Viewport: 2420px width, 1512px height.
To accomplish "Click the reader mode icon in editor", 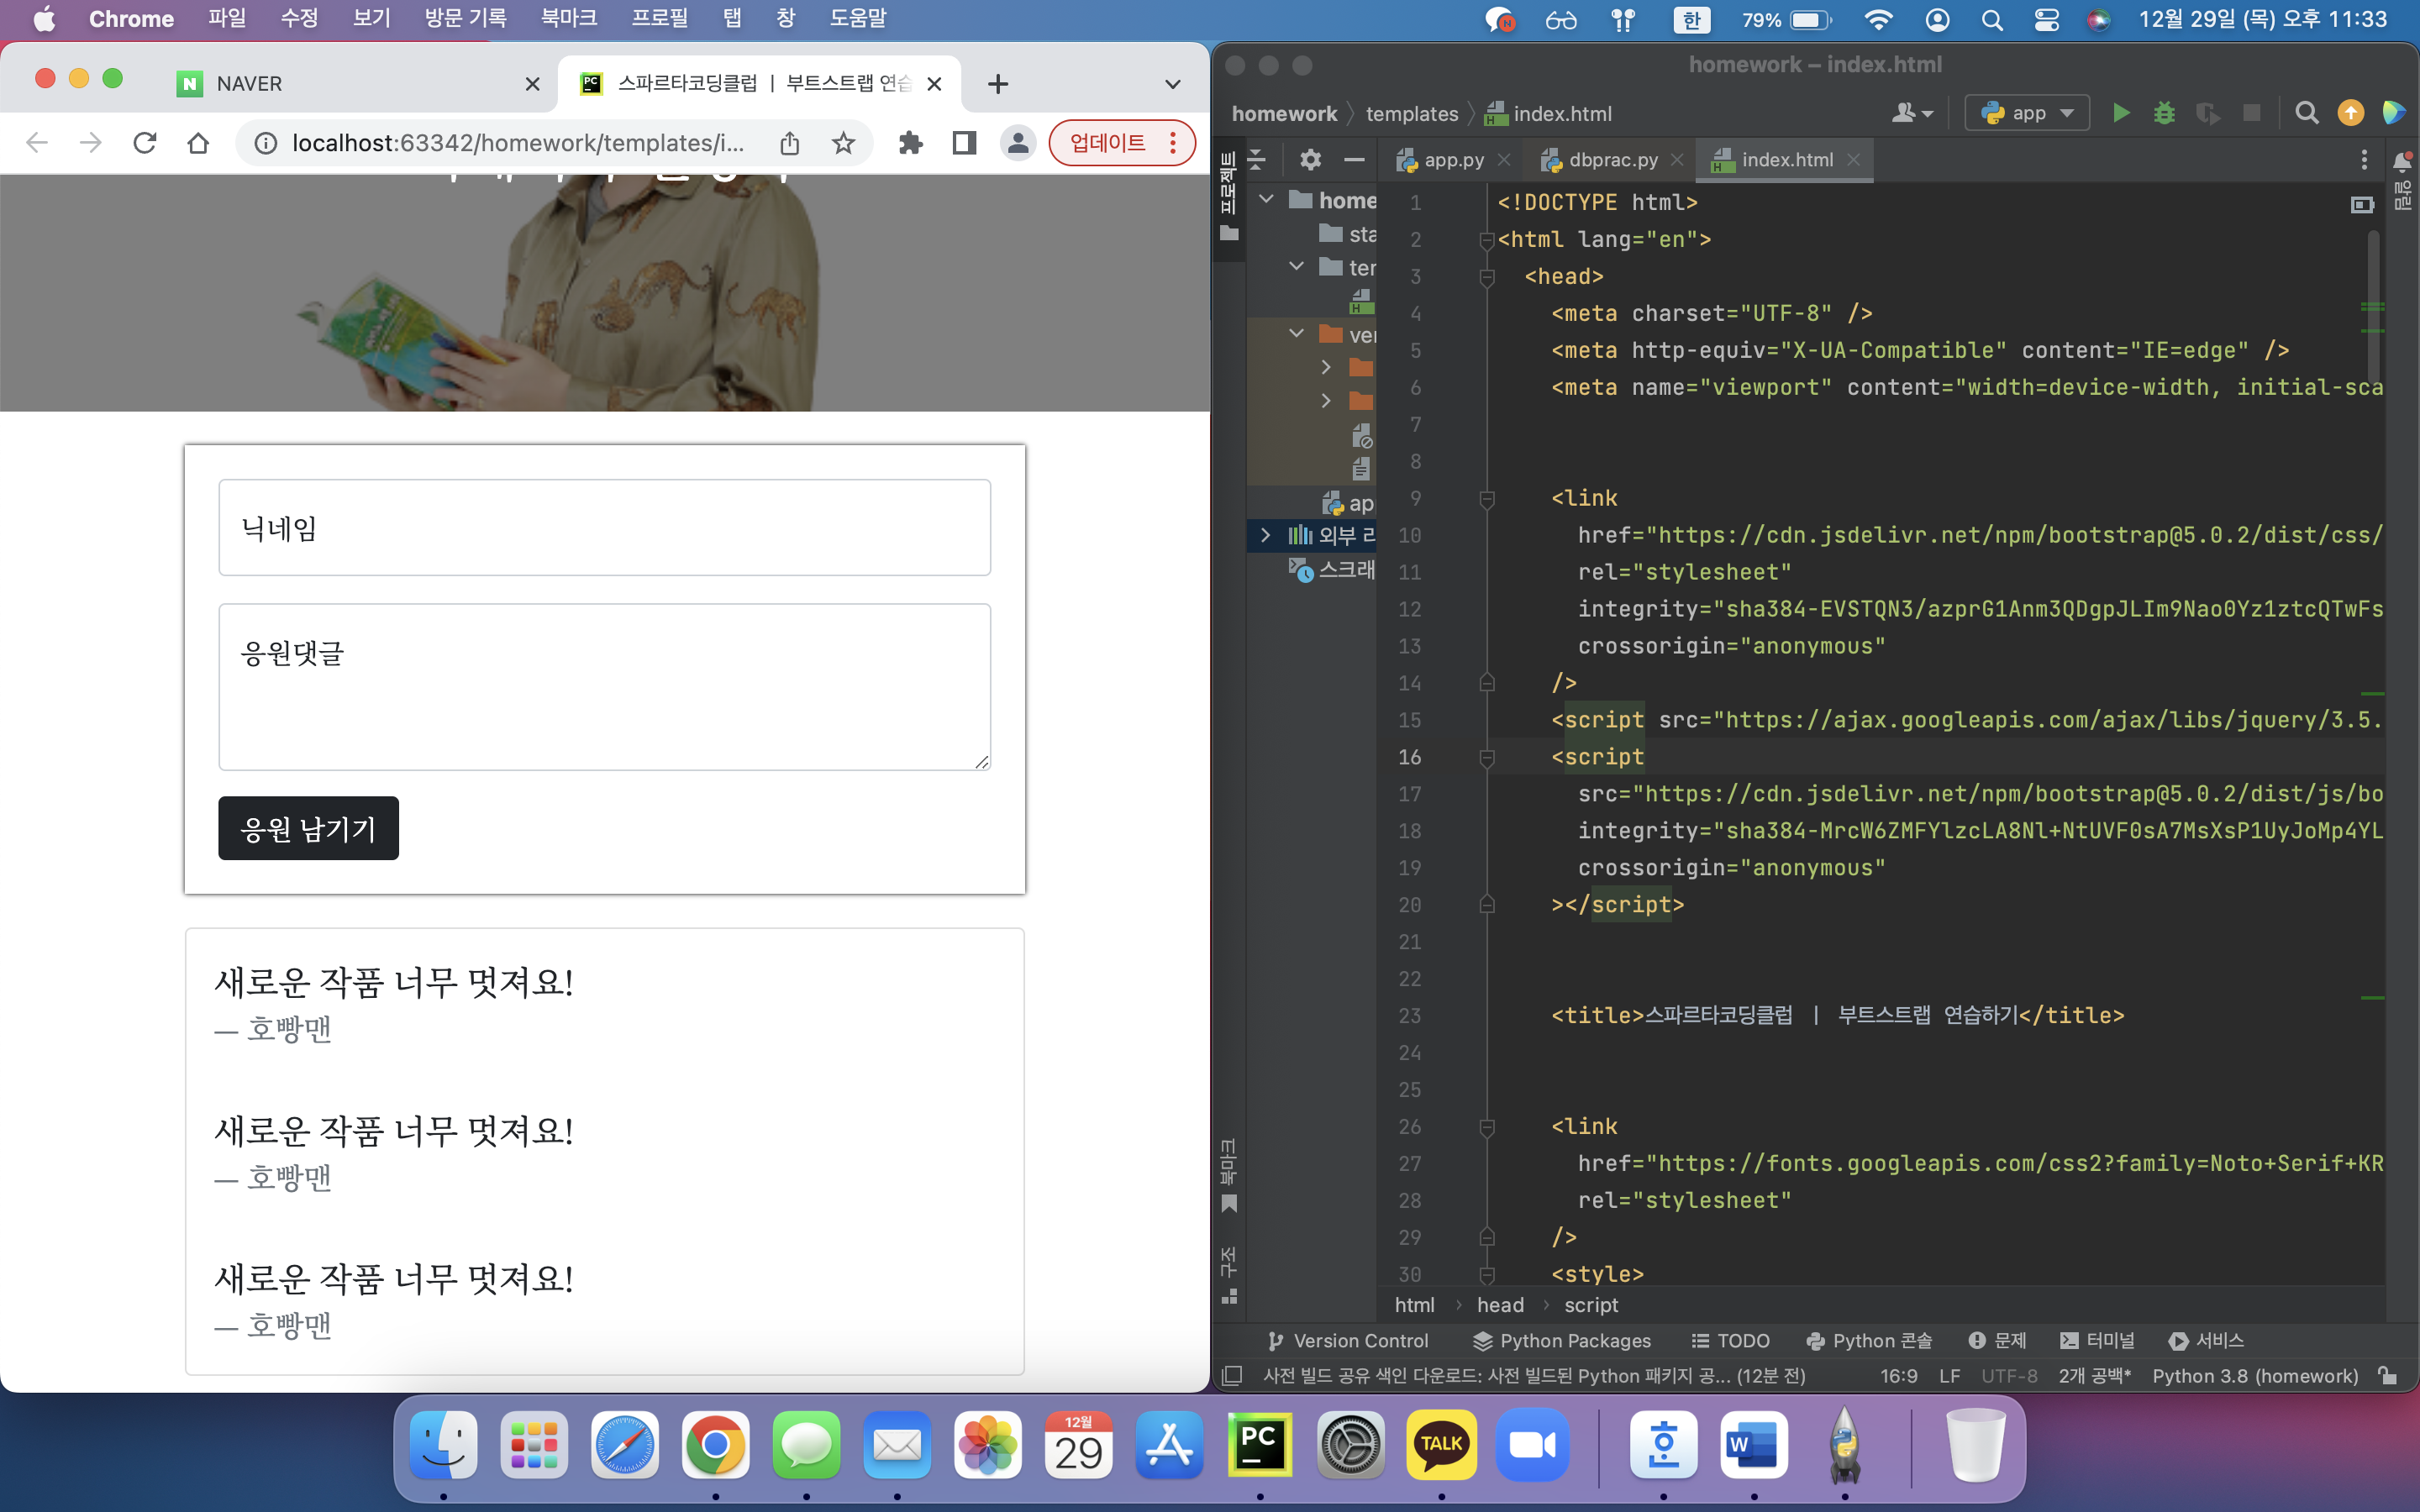I will pyautogui.click(x=2362, y=204).
